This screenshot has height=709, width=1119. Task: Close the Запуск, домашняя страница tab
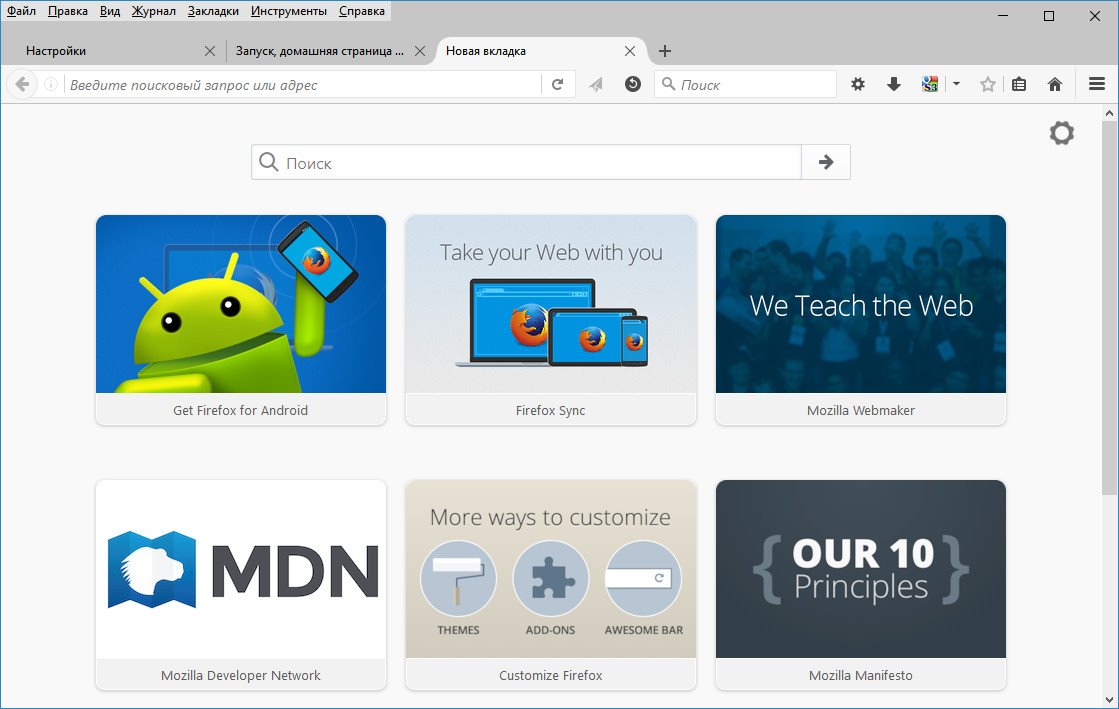pyautogui.click(x=420, y=51)
